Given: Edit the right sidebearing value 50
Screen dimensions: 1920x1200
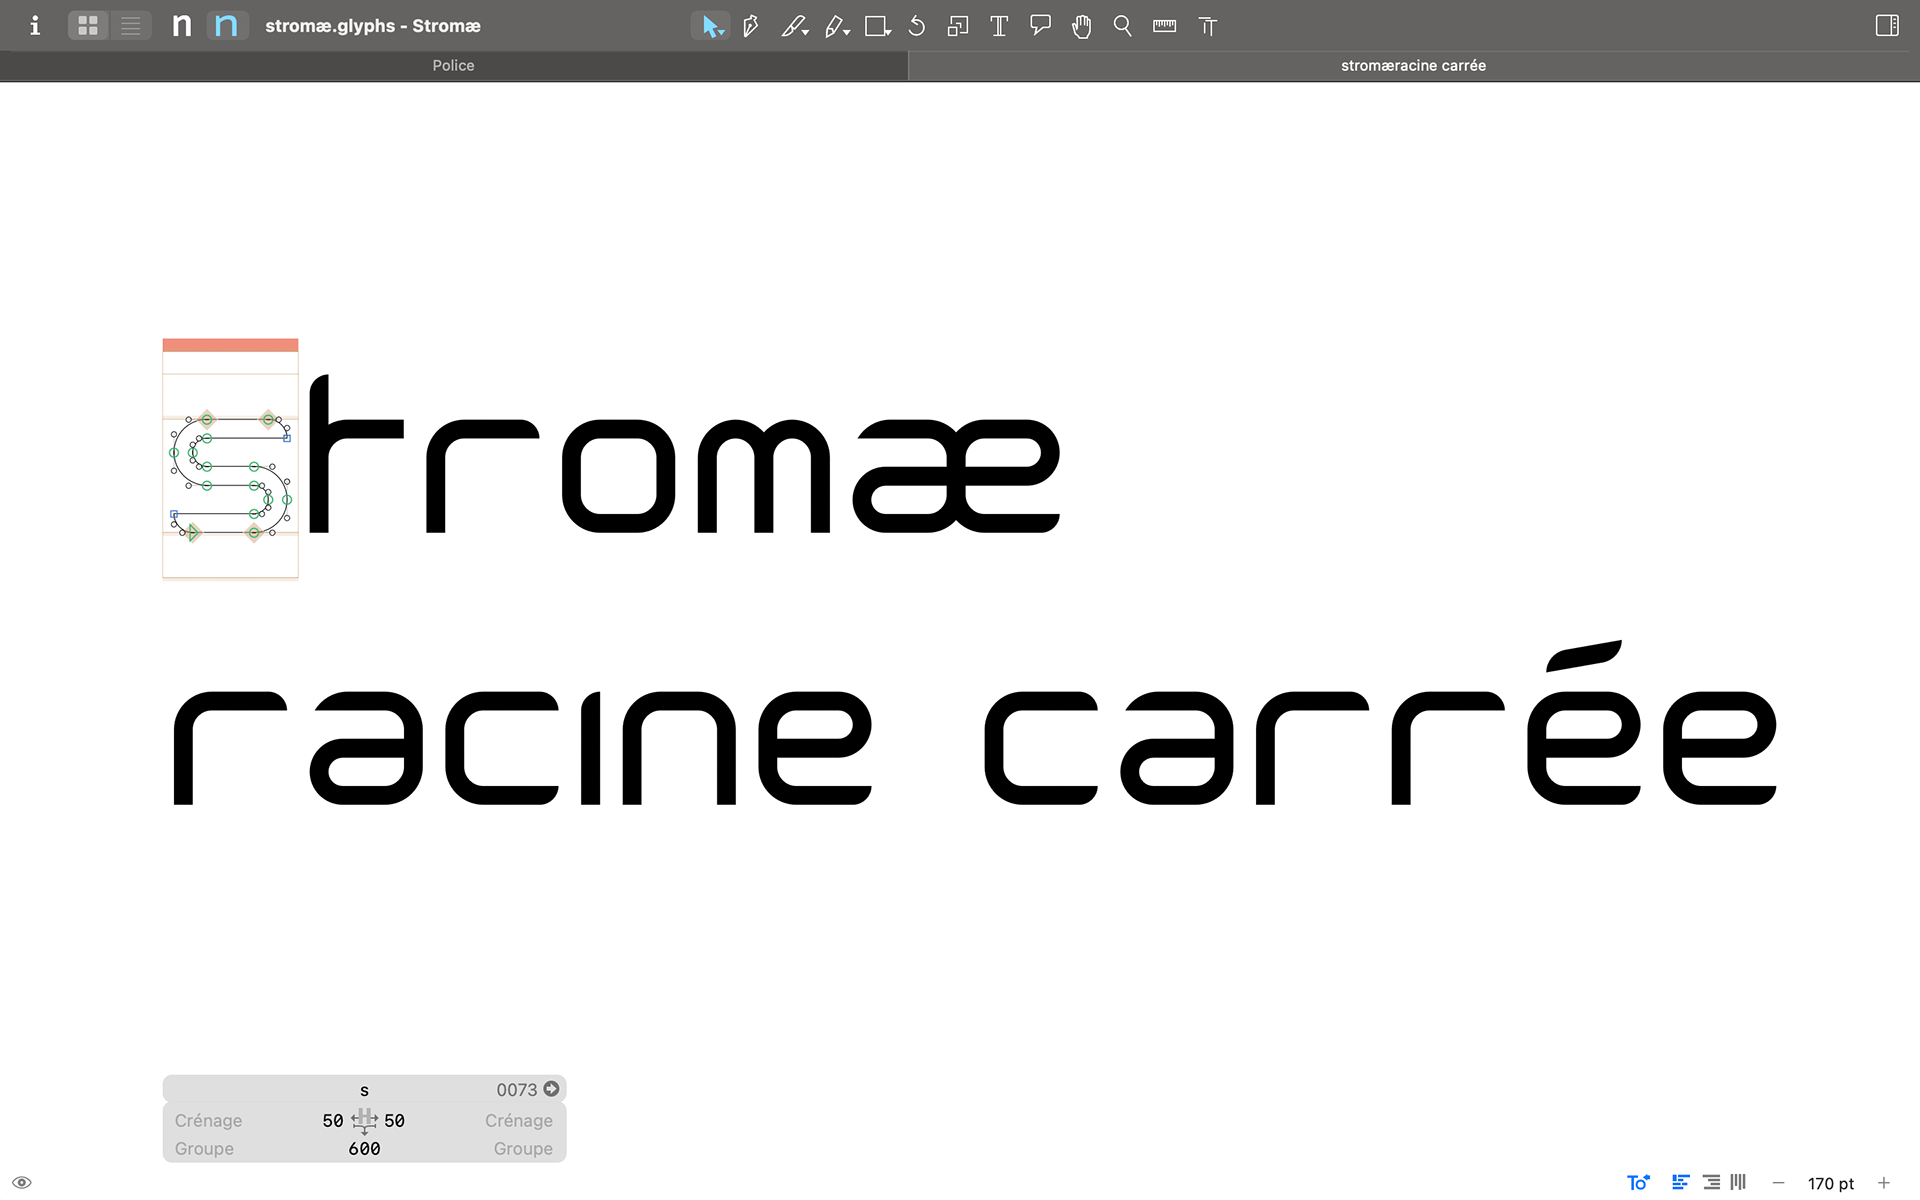Looking at the screenshot, I should 395,1121.
